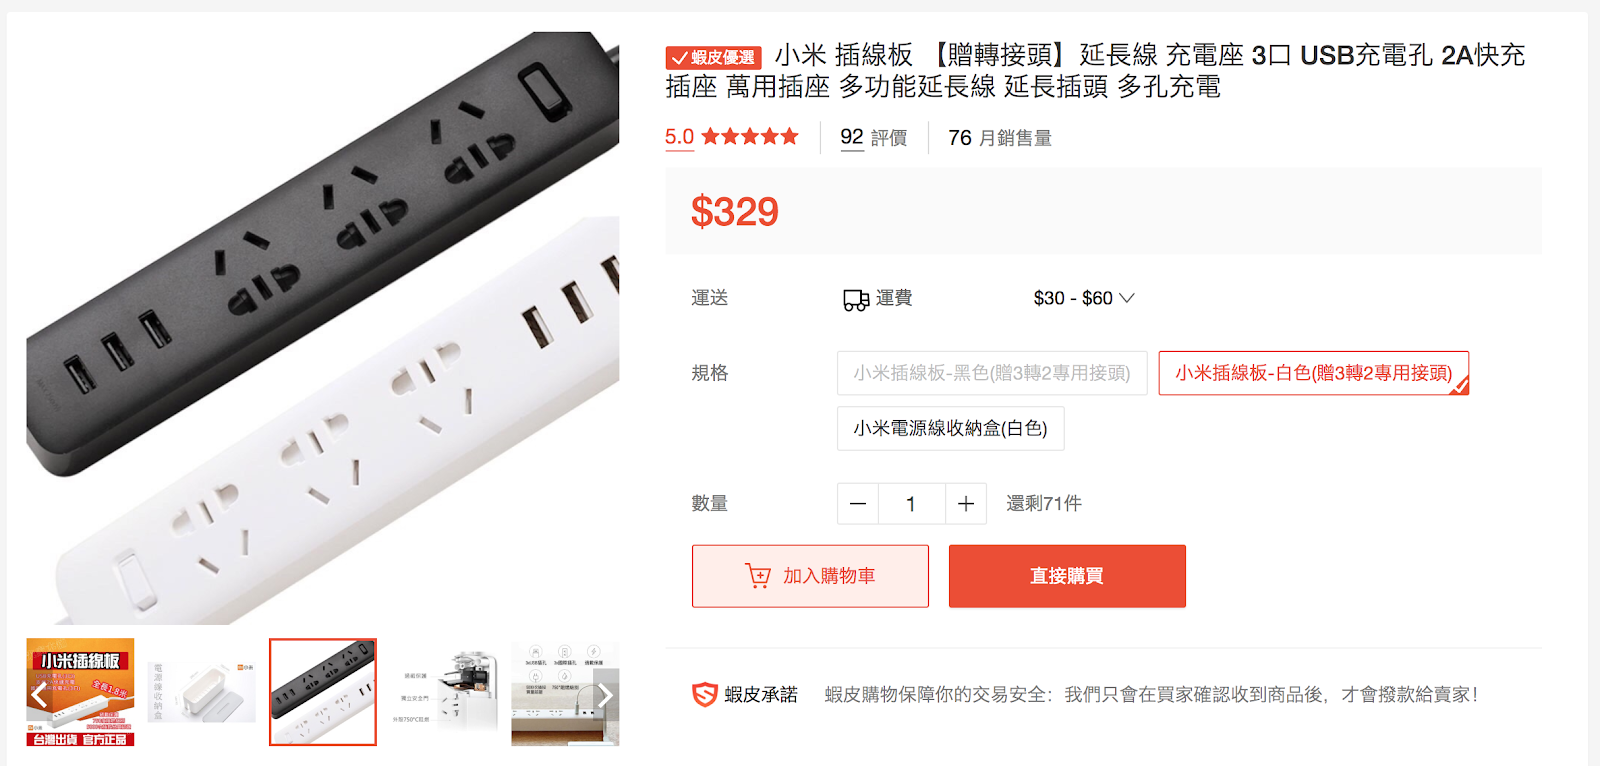Click the five-star rating icons
The image size is (1600, 766).
coord(750,137)
